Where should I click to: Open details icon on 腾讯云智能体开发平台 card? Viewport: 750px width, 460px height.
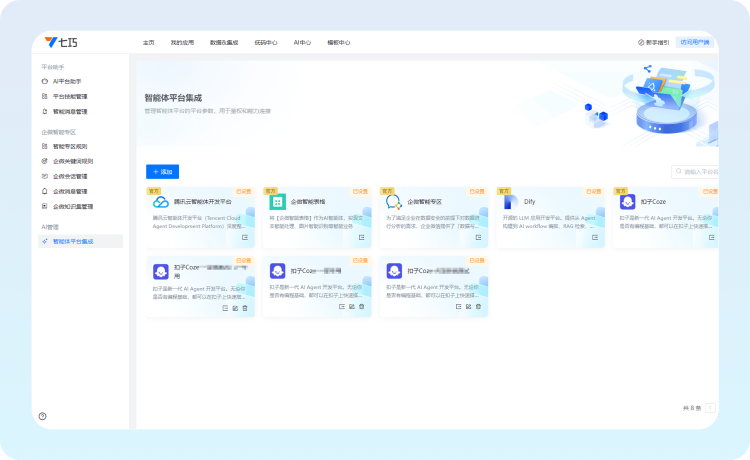click(245, 238)
